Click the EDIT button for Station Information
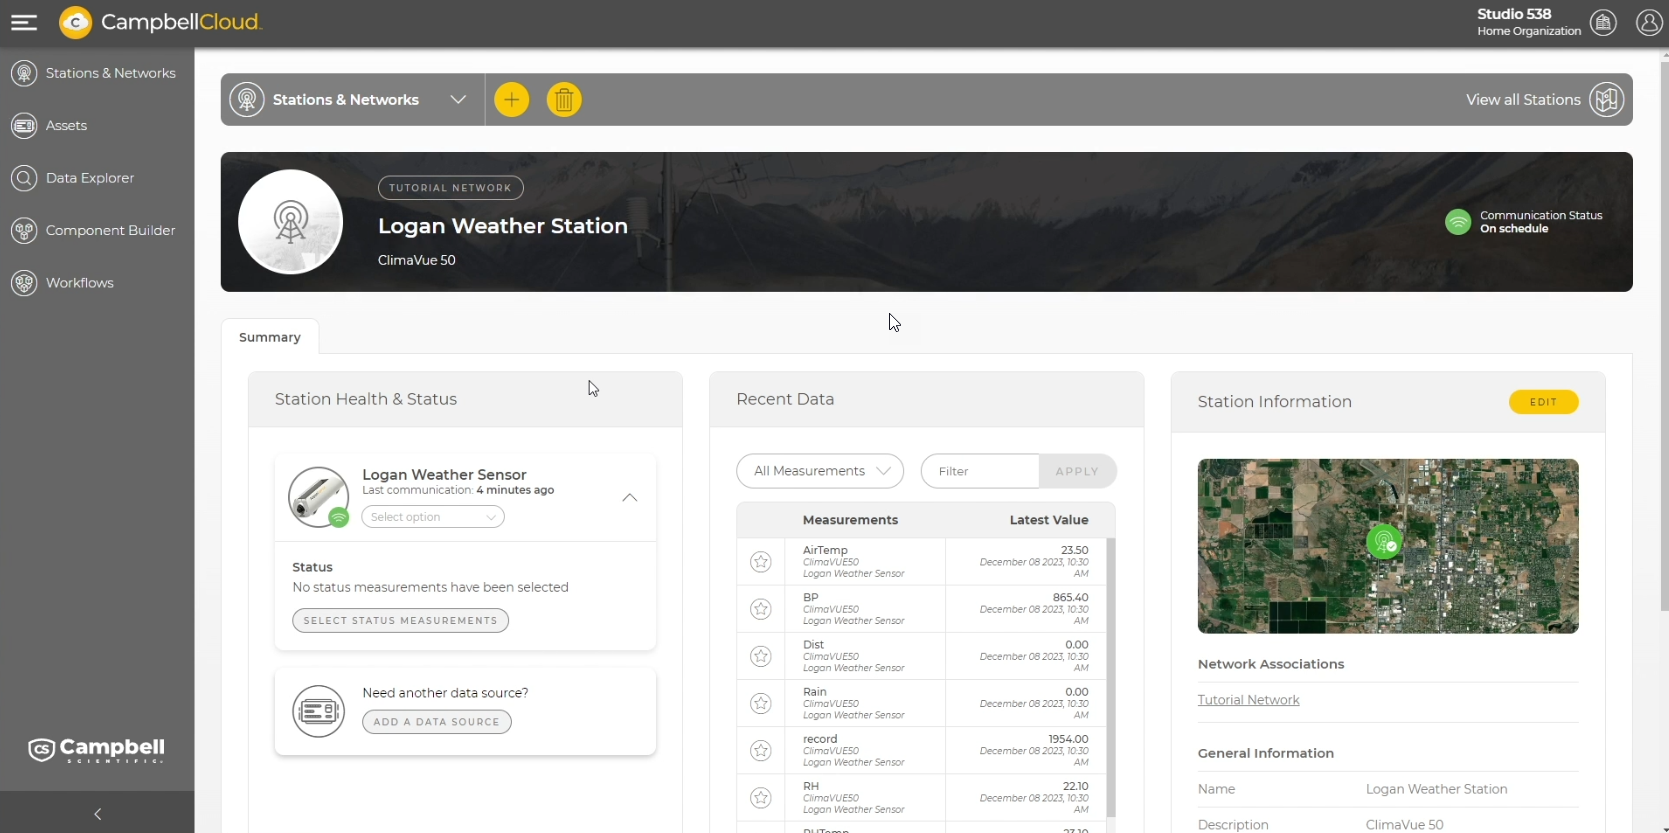The width and height of the screenshot is (1669, 833). click(1543, 402)
